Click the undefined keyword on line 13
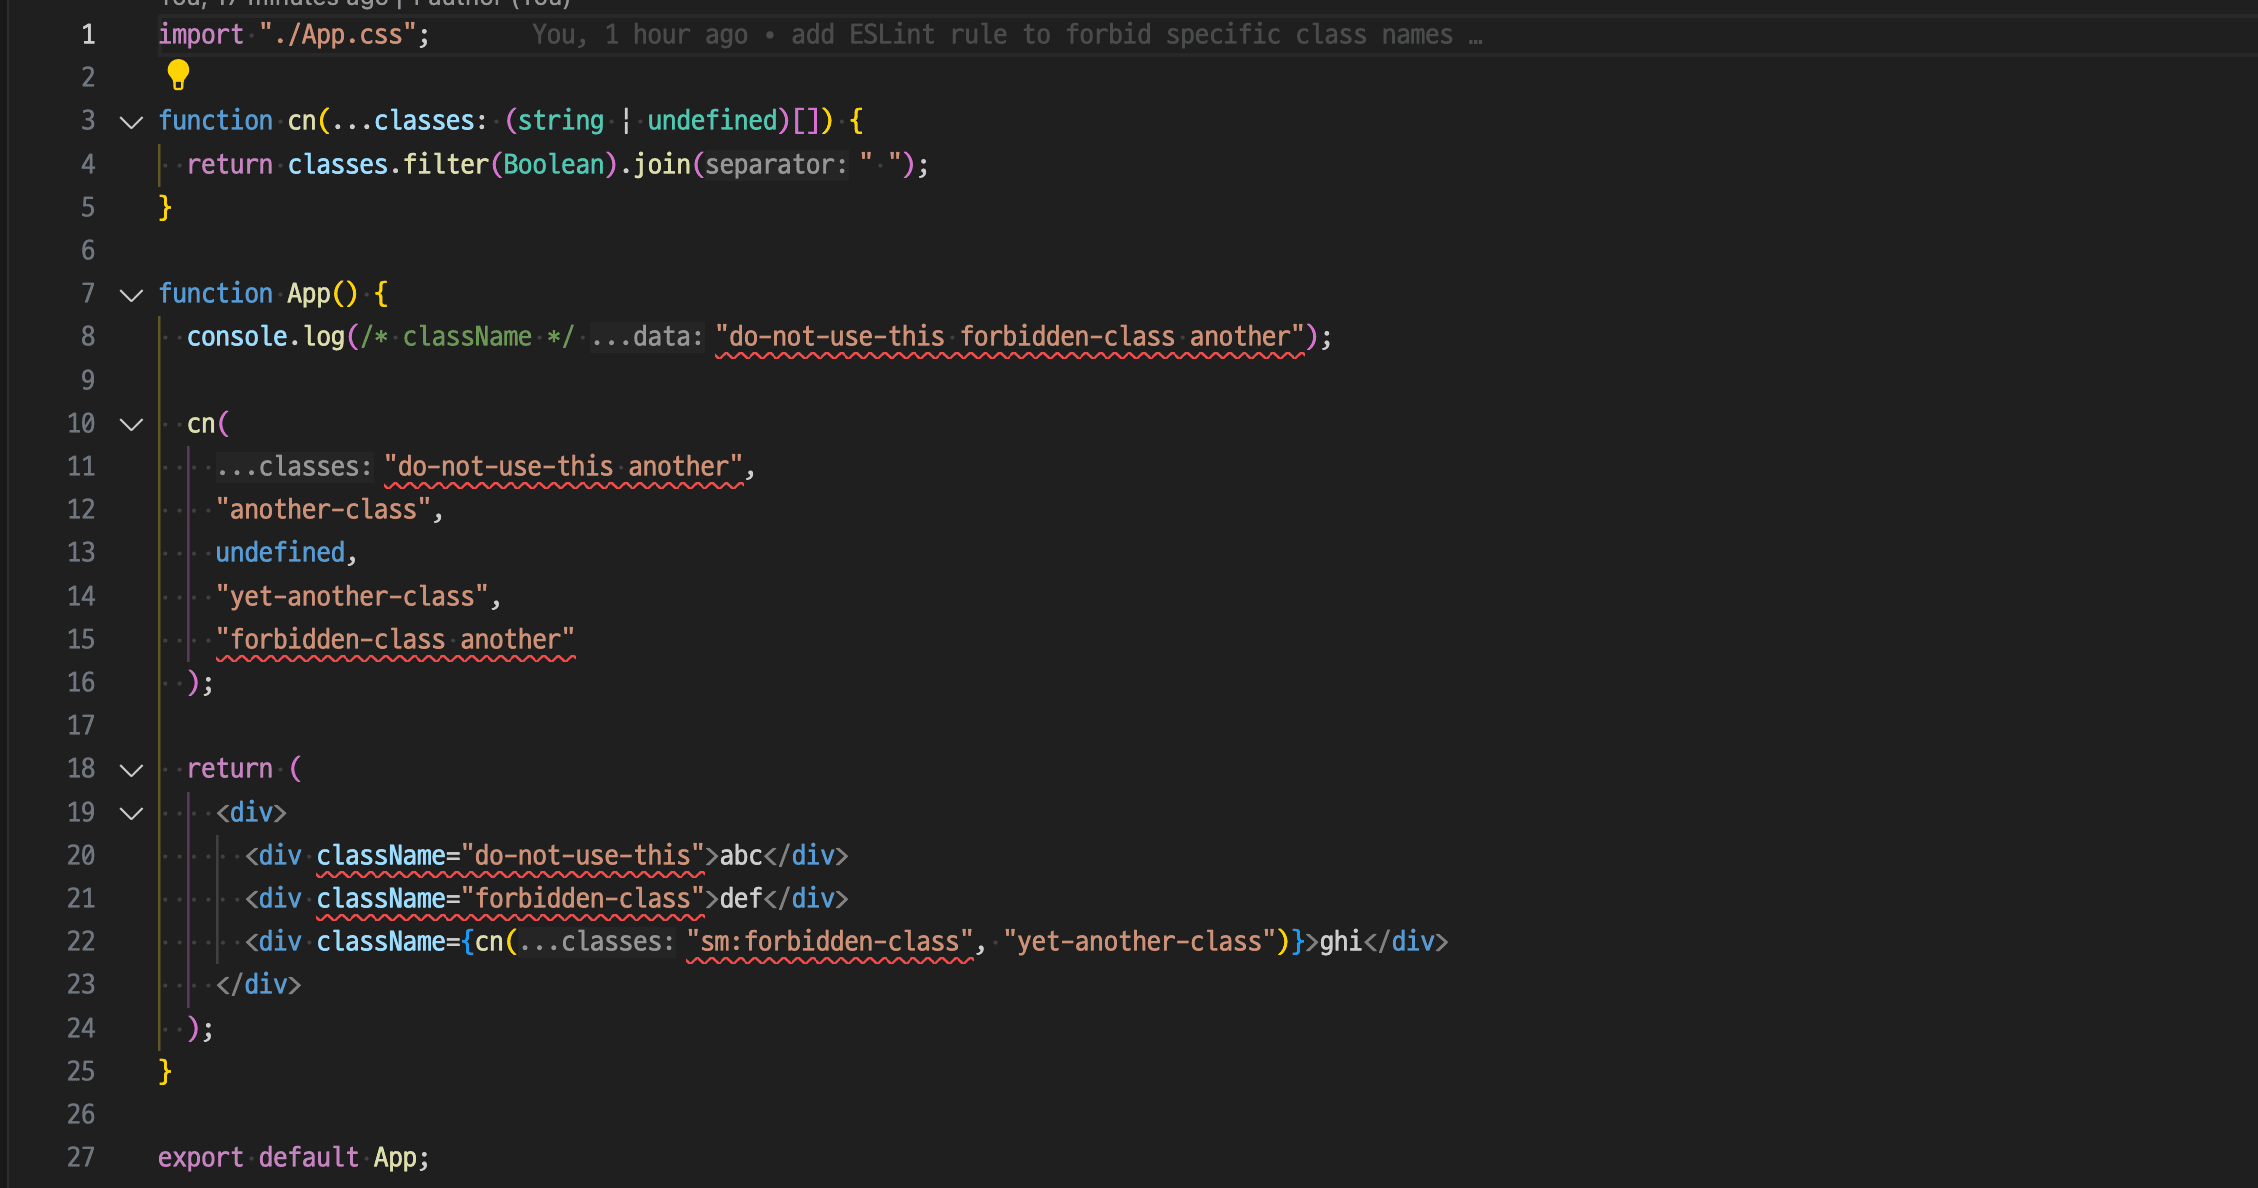The height and width of the screenshot is (1188, 2258). 280,553
